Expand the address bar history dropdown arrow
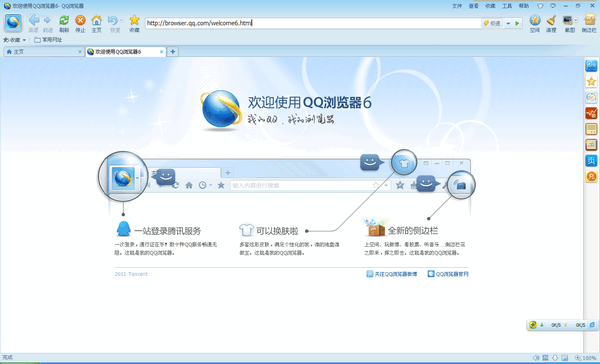600x364 pixels. point(508,23)
